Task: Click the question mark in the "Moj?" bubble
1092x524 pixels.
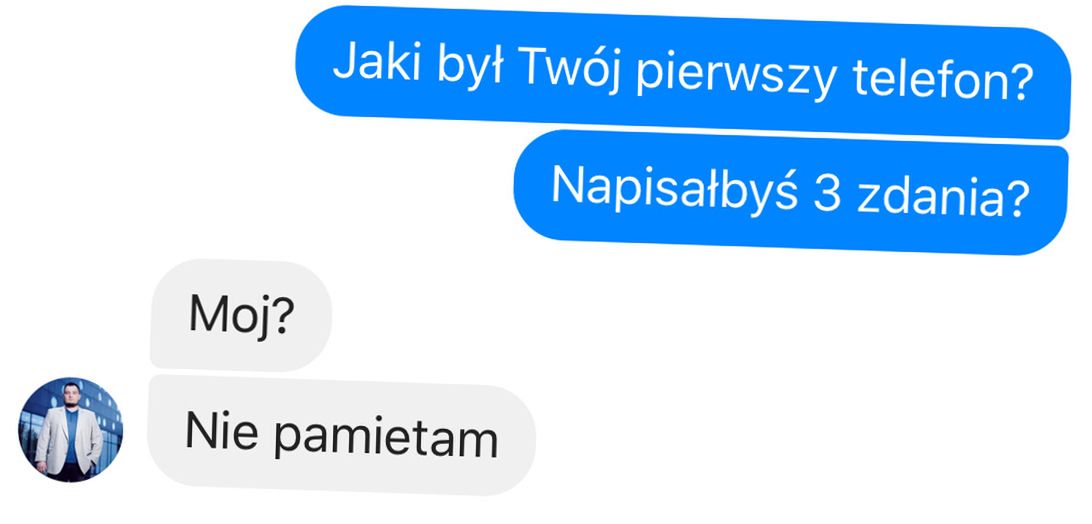Action: (280, 316)
